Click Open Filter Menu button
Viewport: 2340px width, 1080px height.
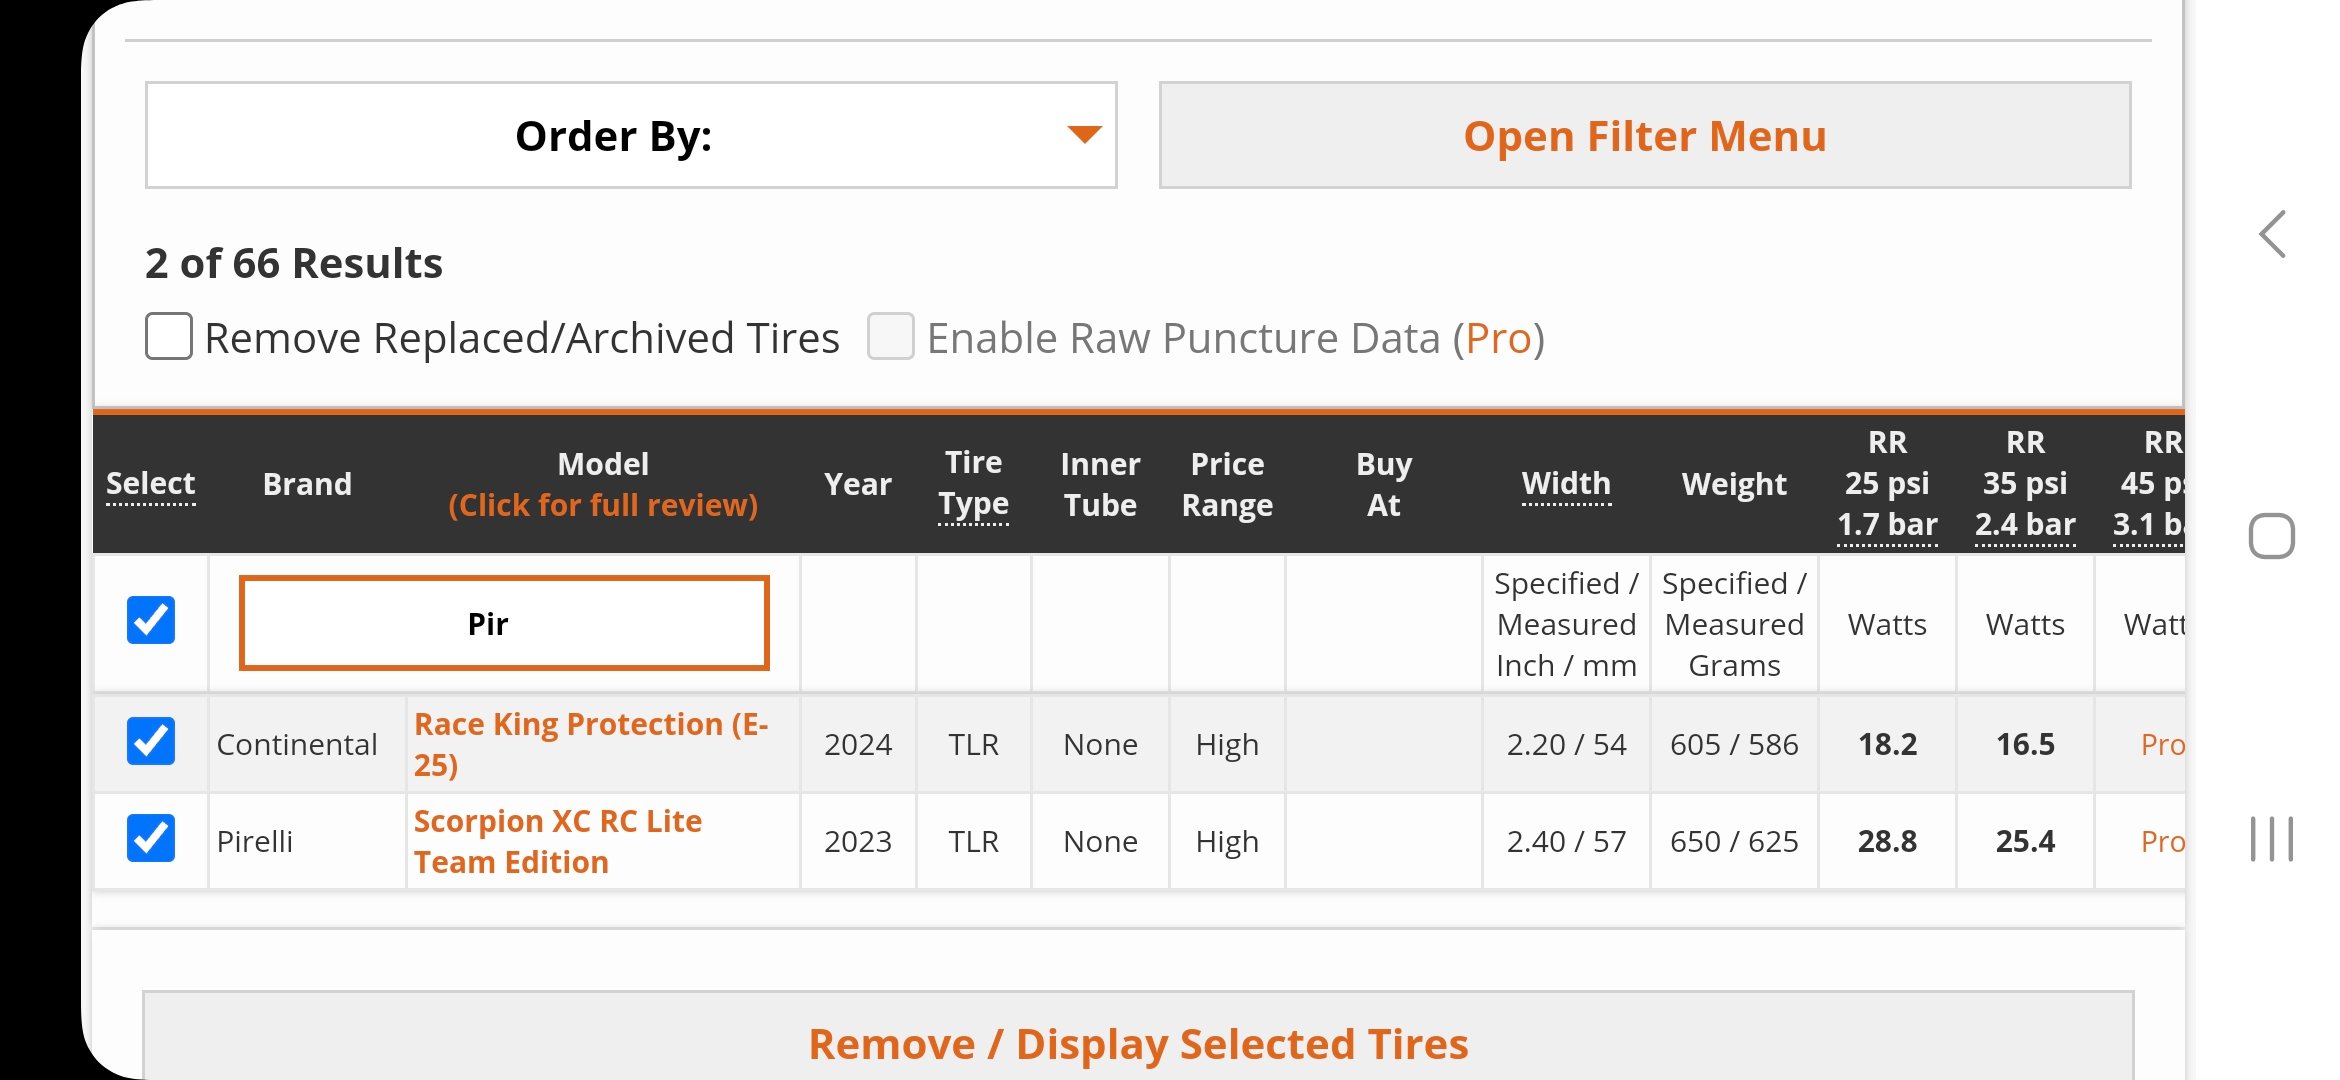(1645, 135)
